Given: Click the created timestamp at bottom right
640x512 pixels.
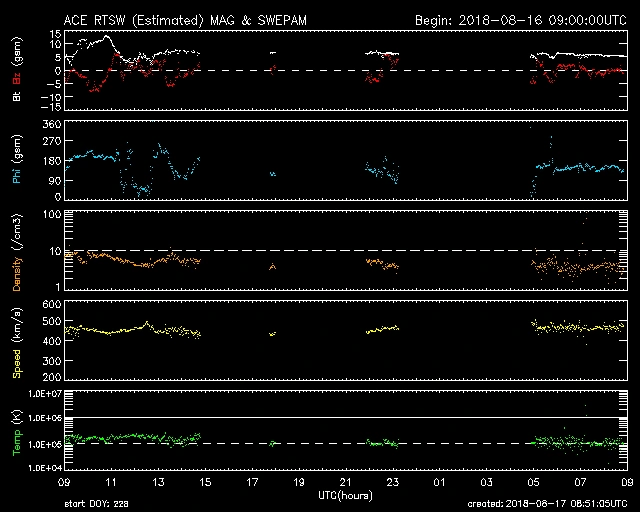Looking at the screenshot, I should tap(548, 505).
